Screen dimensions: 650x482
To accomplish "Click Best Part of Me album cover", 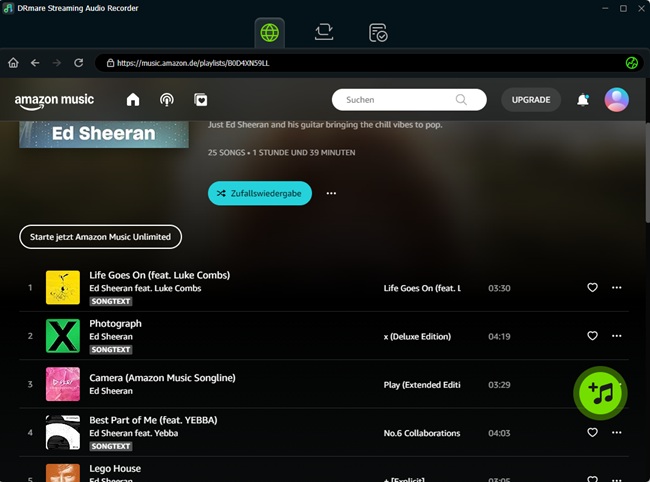I will coord(63,433).
